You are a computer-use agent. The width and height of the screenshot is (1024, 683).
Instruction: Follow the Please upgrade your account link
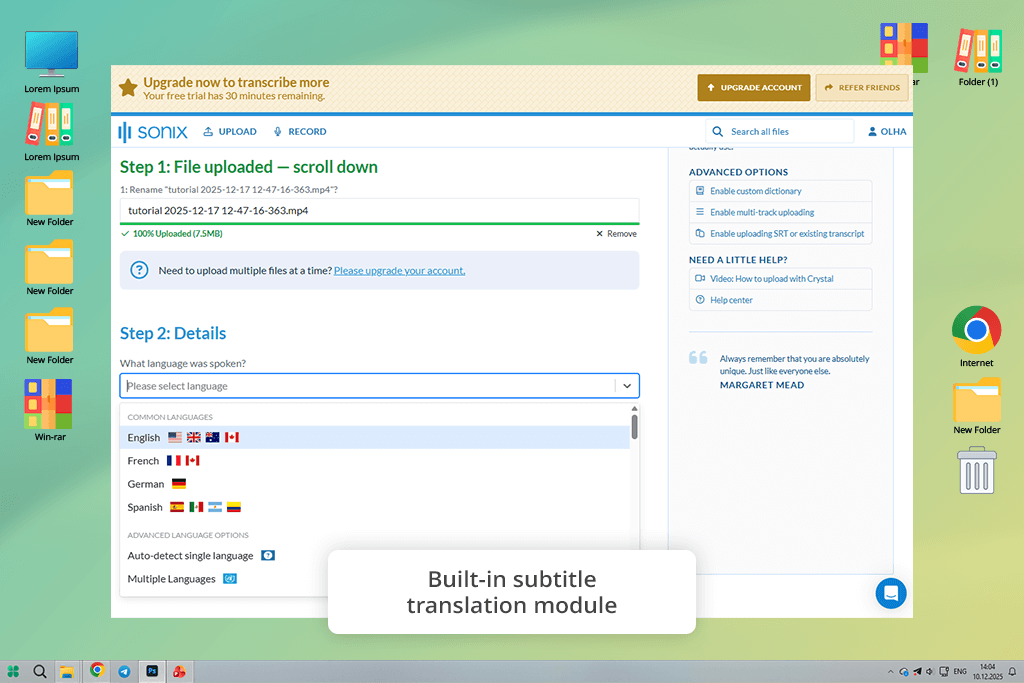(400, 270)
